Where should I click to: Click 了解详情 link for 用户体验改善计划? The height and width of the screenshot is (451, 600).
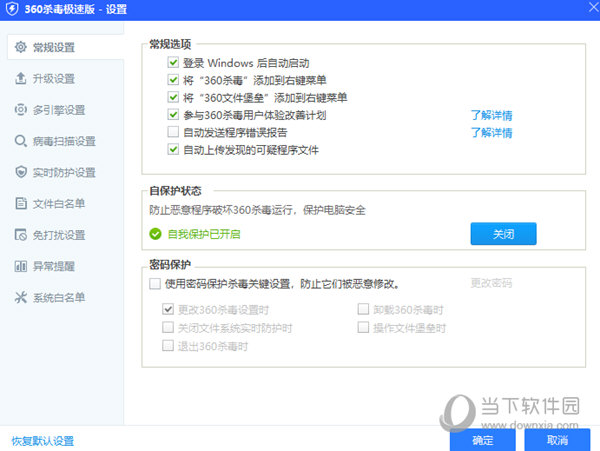point(492,115)
